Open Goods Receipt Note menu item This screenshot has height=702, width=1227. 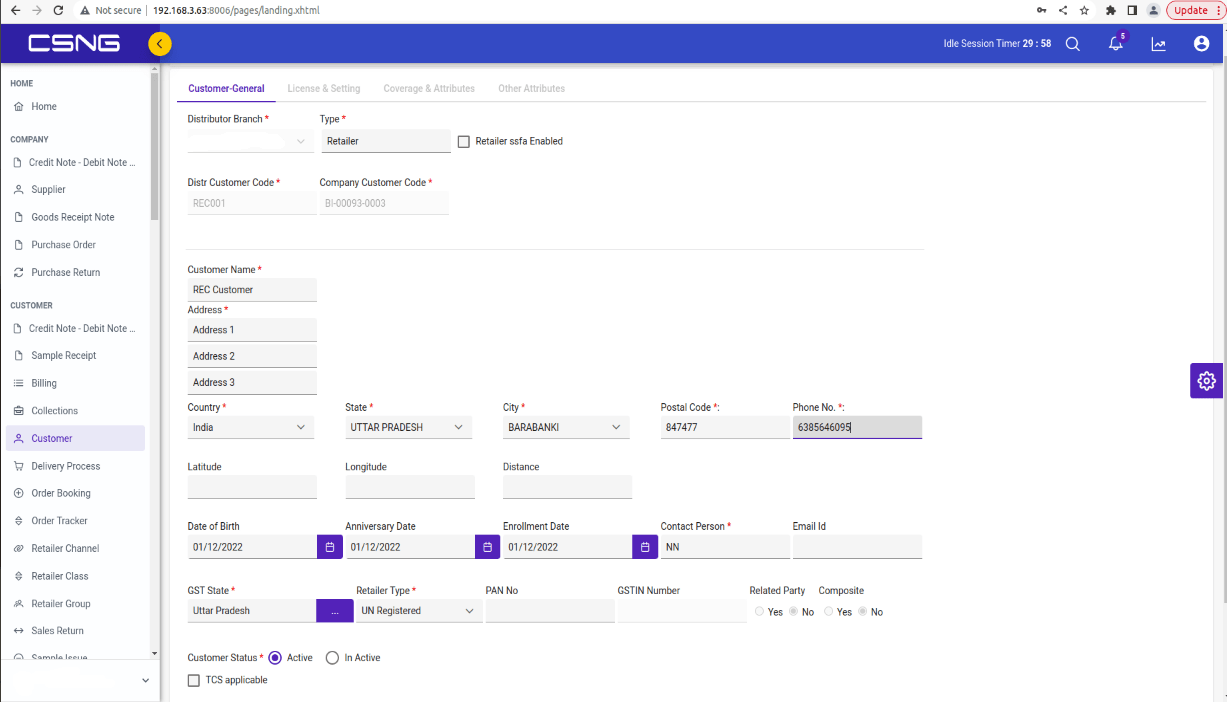click(x=75, y=217)
